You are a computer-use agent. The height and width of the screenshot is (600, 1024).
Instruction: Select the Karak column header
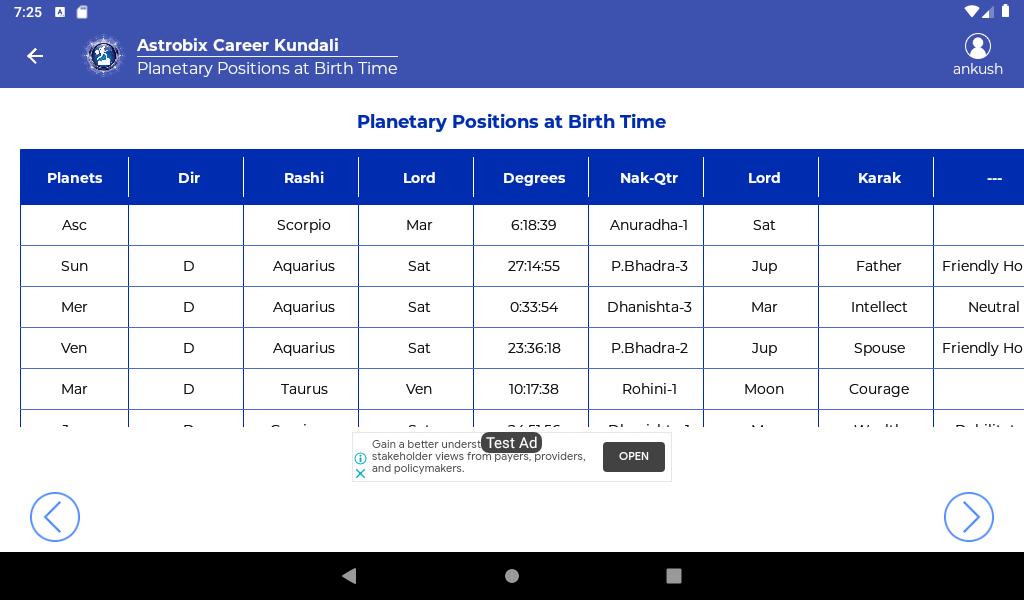879,178
